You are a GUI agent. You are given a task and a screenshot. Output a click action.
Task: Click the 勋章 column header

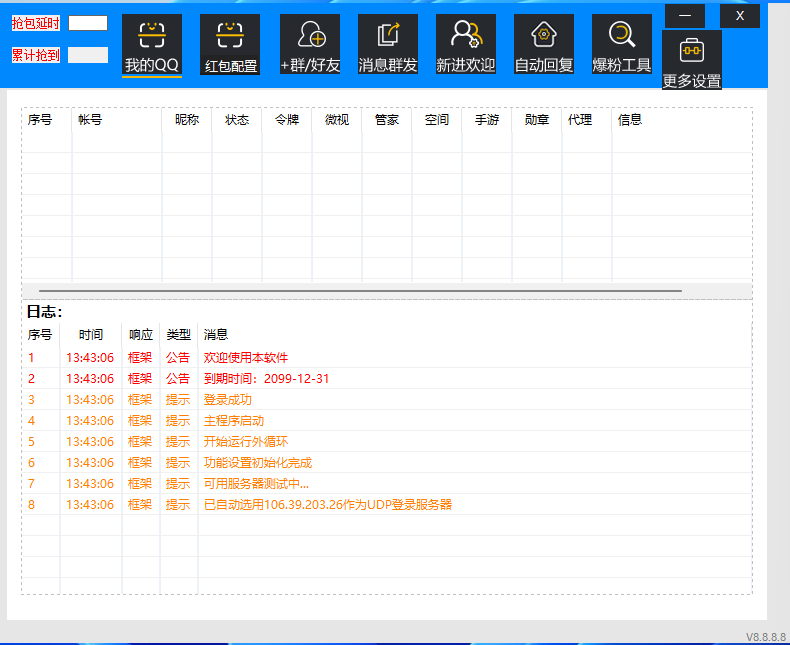(x=537, y=120)
